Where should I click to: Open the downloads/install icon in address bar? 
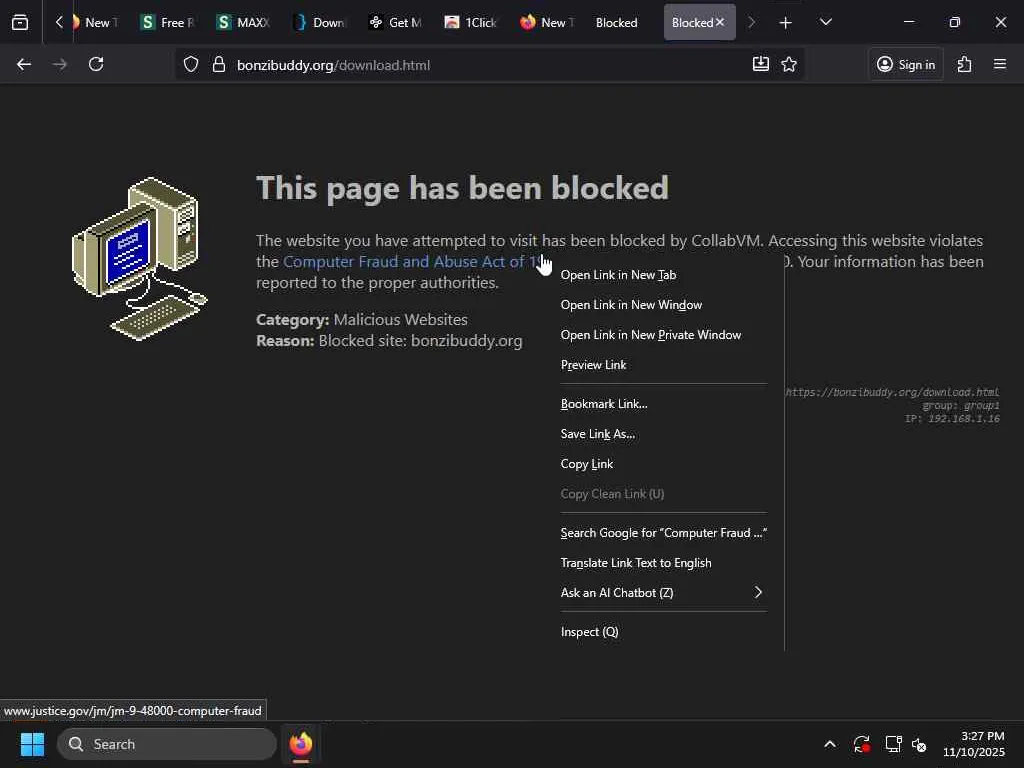(x=761, y=64)
